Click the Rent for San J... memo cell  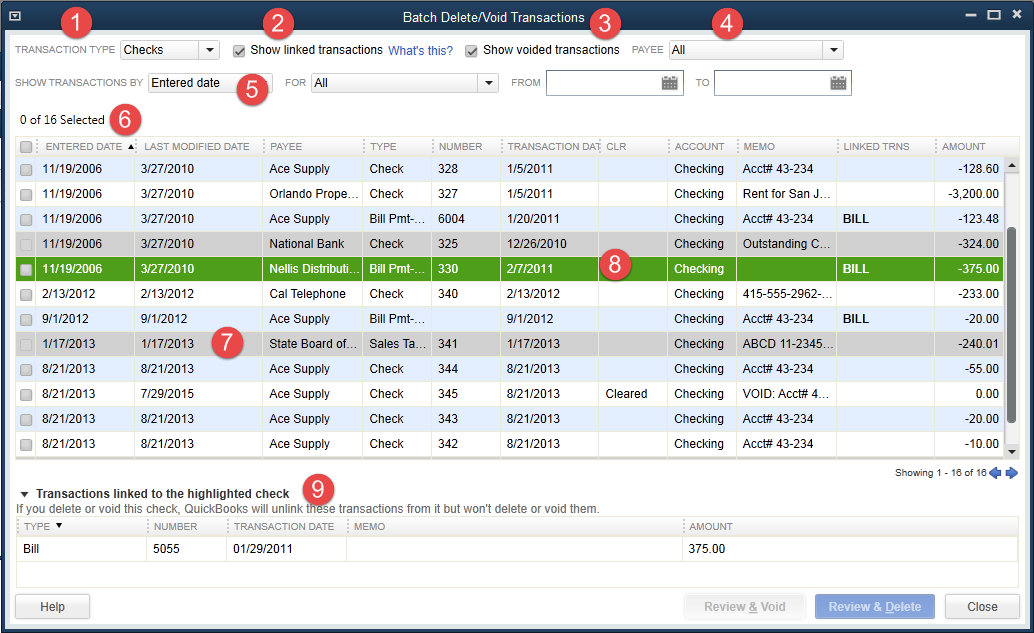click(x=786, y=194)
